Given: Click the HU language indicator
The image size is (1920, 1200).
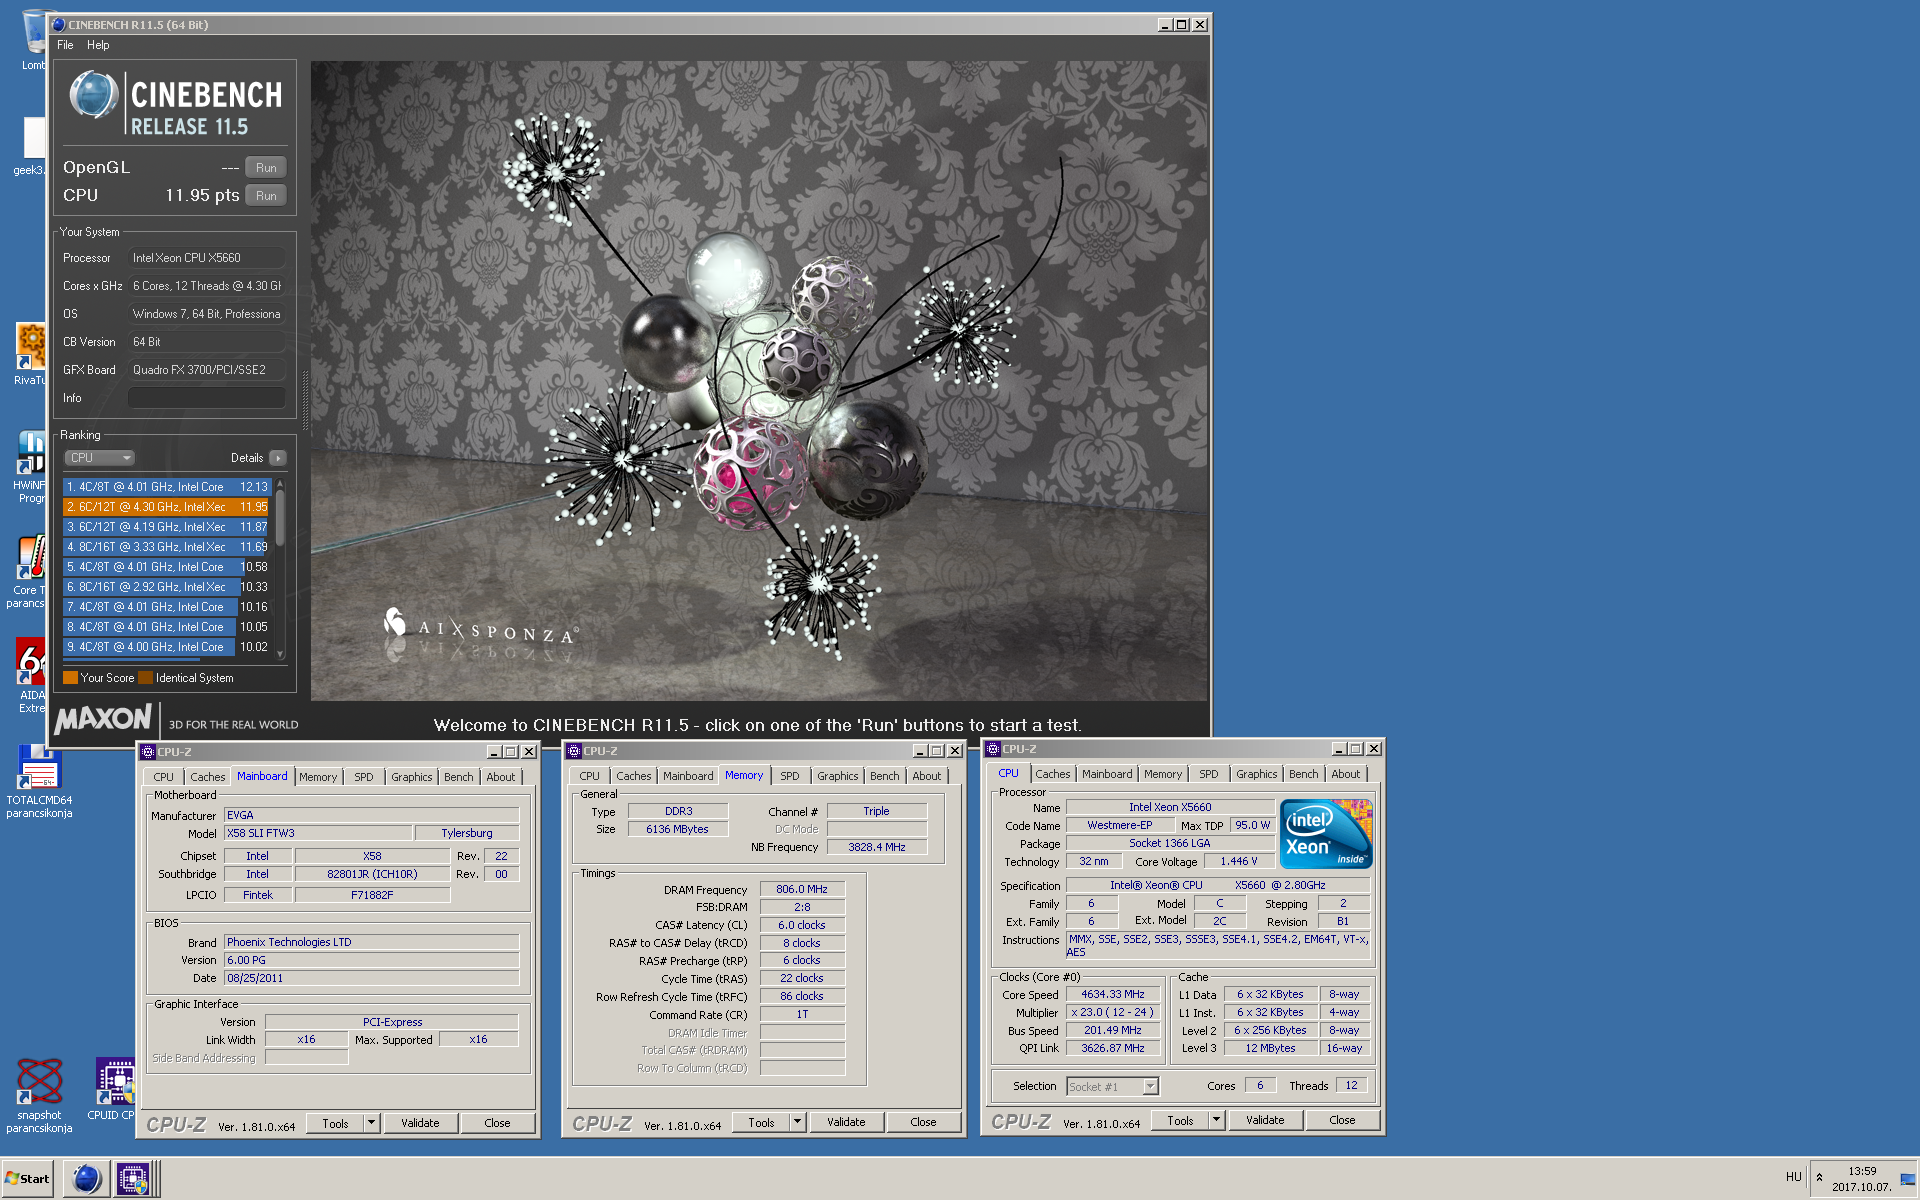Looking at the screenshot, I should coord(1793,1177).
